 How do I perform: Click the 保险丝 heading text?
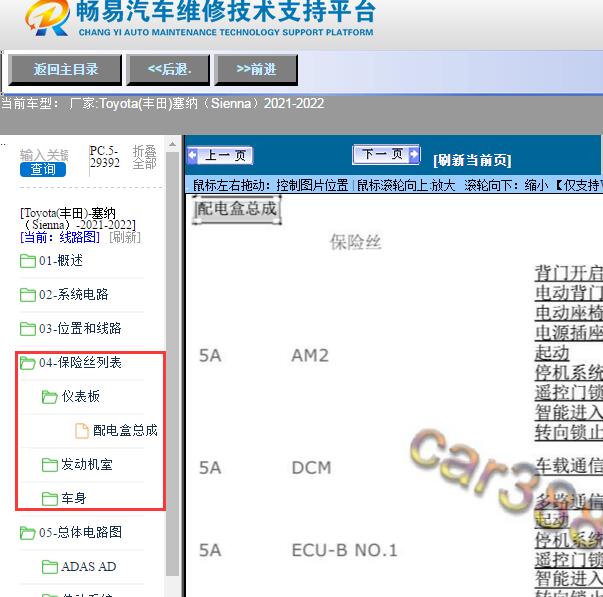click(x=355, y=242)
